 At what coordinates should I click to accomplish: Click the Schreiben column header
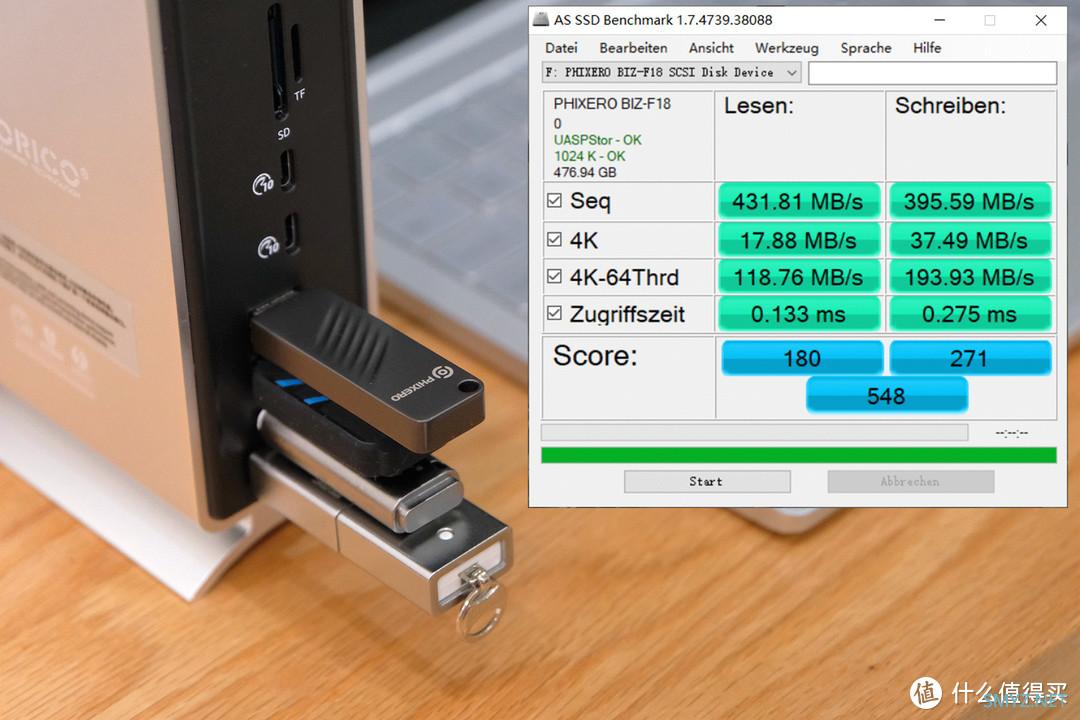950,105
